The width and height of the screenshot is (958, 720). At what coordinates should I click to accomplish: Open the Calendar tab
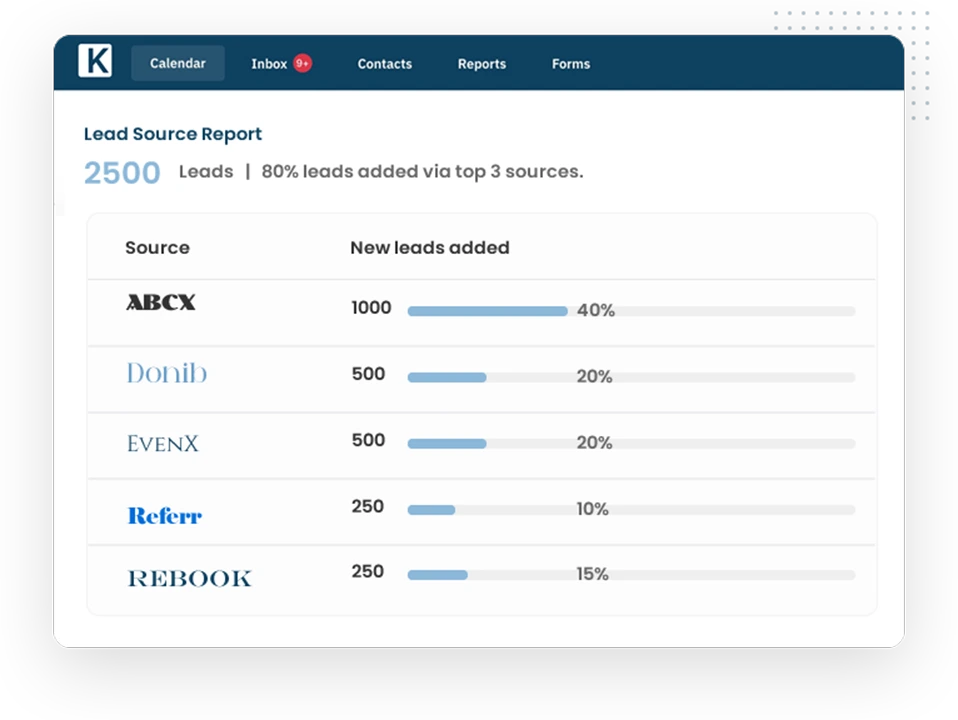click(178, 63)
